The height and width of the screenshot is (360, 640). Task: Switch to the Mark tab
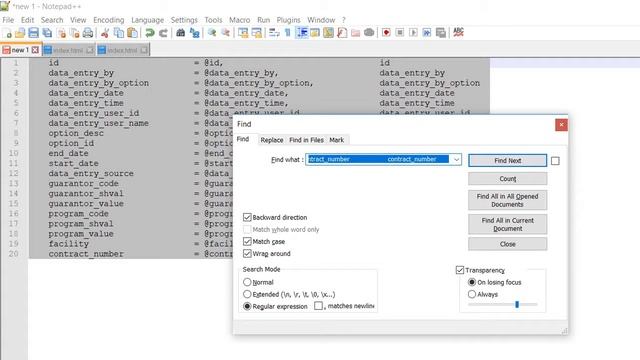click(337, 140)
